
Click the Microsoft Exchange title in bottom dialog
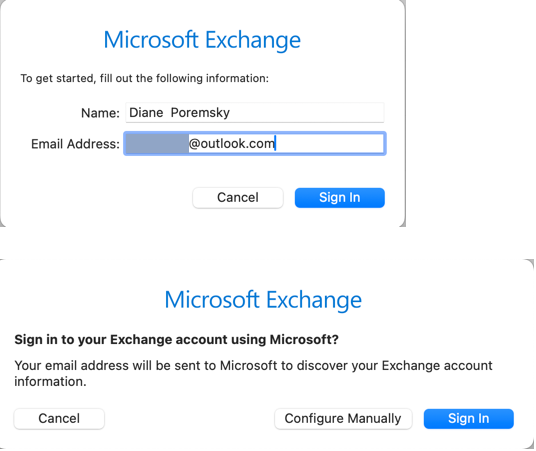tap(263, 300)
